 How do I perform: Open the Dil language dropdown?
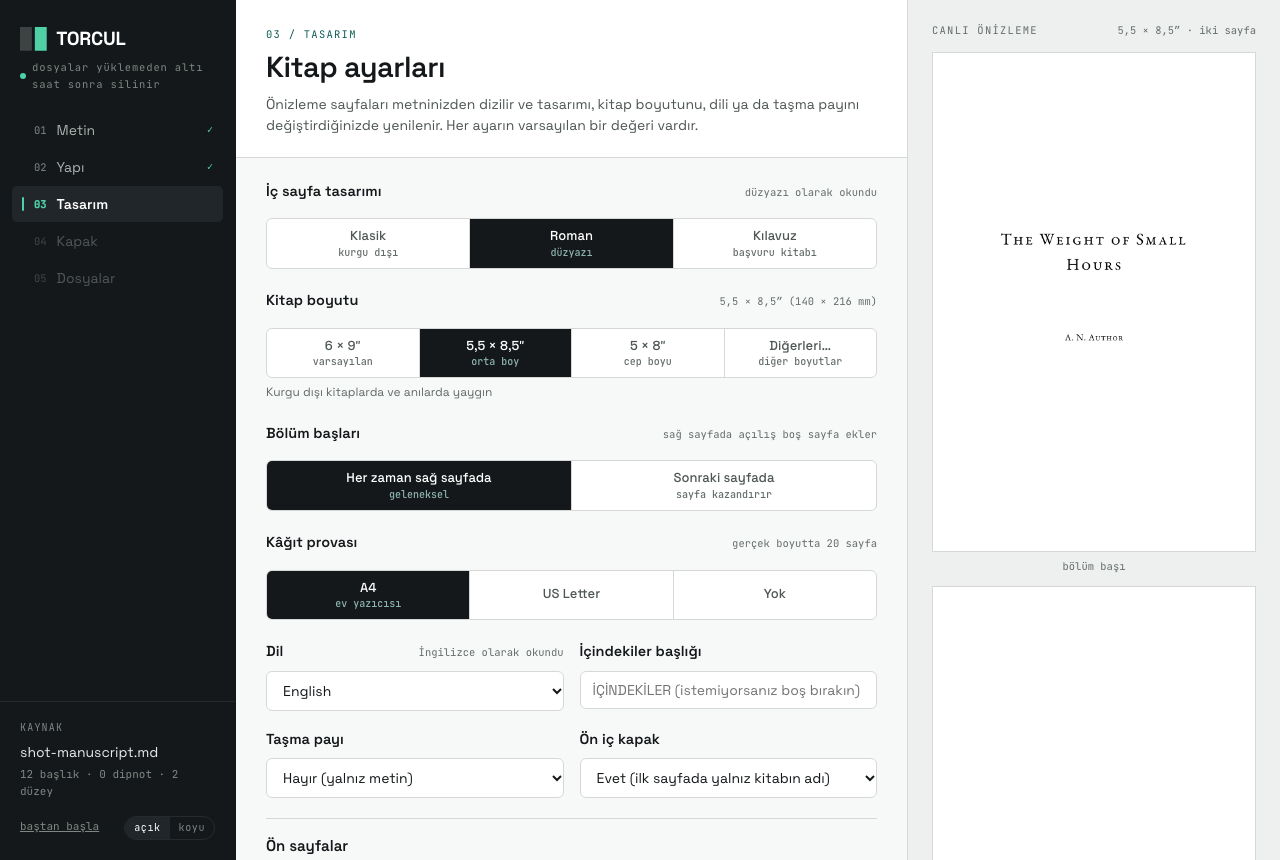pyautogui.click(x=415, y=691)
